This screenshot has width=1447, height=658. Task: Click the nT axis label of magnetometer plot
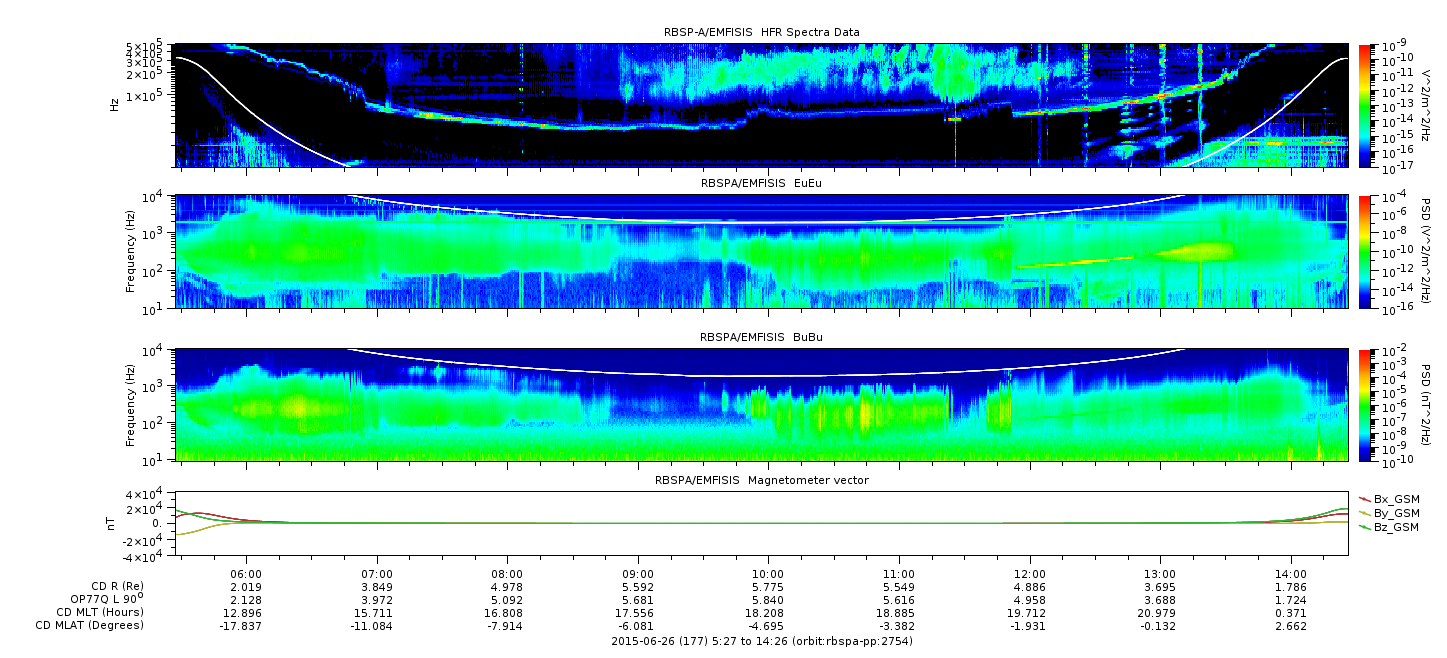point(113,523)
